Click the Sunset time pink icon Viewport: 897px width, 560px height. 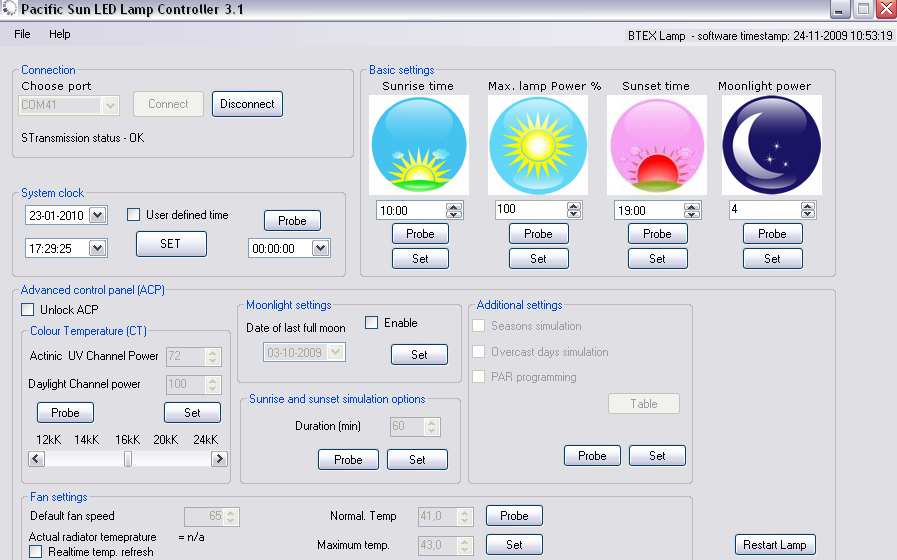pos(656,145)
